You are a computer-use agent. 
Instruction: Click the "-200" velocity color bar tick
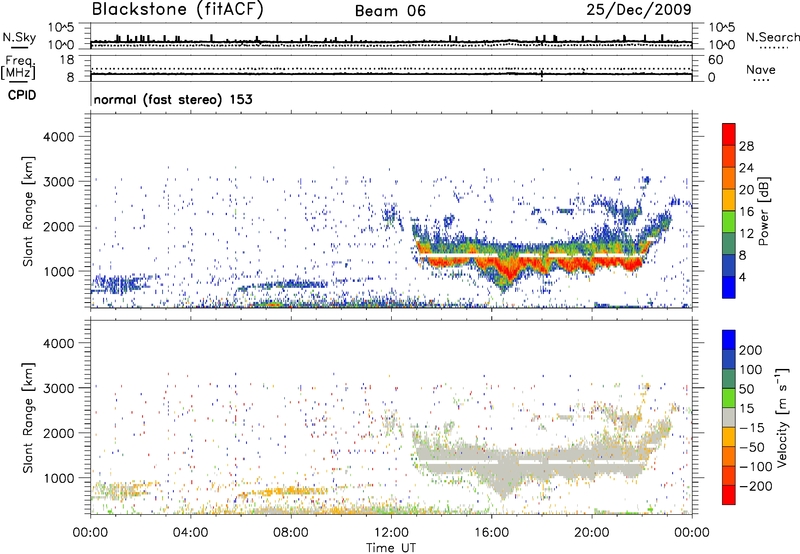[755, 486]
